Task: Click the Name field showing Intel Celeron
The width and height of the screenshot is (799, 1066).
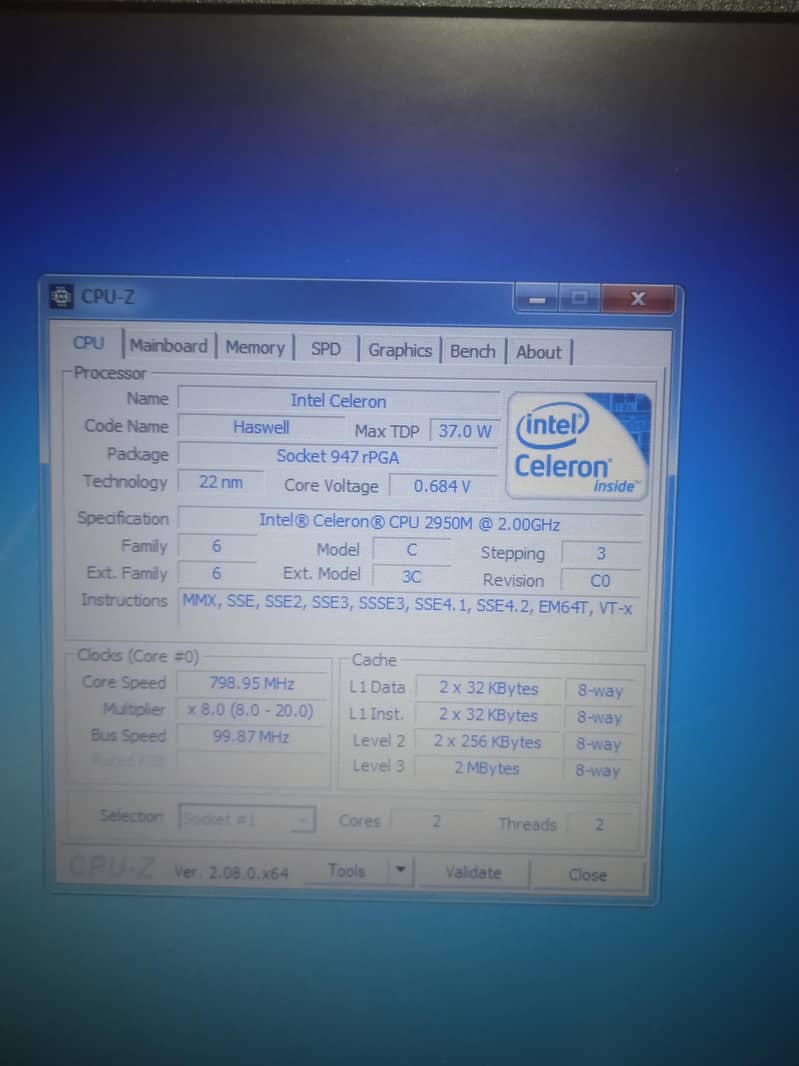Action: (x=338, y=401)
